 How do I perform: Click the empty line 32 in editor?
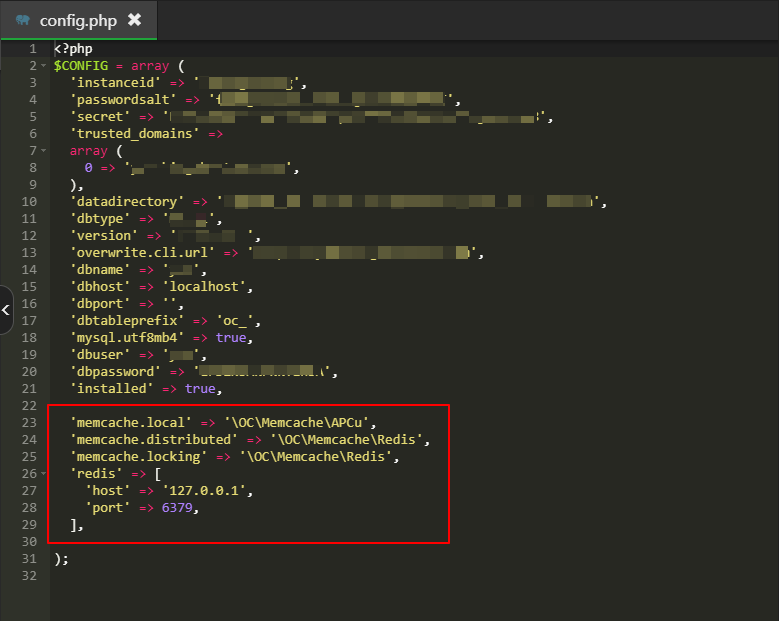(300, 576)
